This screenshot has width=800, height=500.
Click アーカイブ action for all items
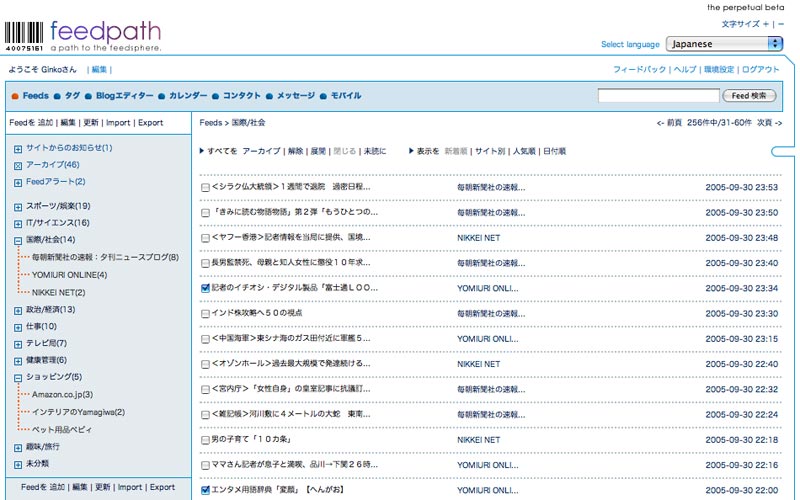(x=261, y=151)
